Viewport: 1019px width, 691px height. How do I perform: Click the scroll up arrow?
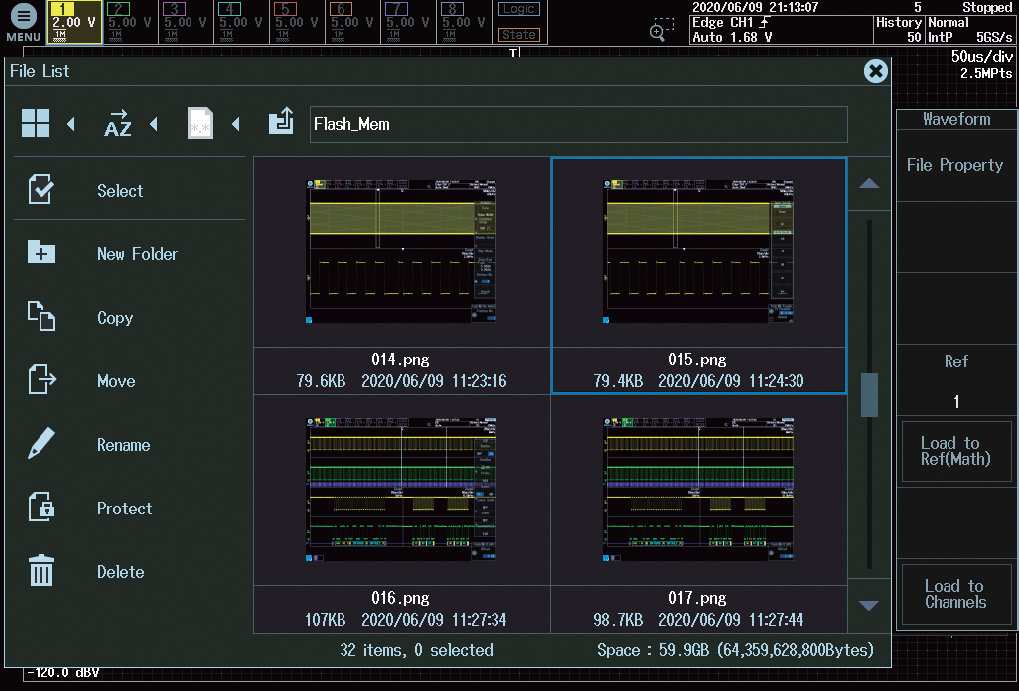coord(869,183)
